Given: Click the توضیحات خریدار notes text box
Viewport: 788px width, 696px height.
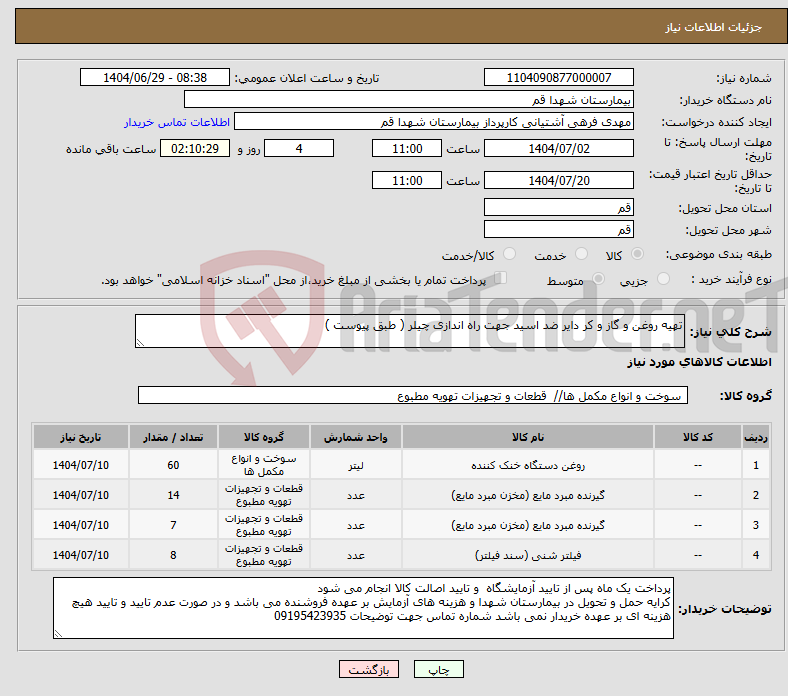Looking at the screenshot, I should pos(363,607).
